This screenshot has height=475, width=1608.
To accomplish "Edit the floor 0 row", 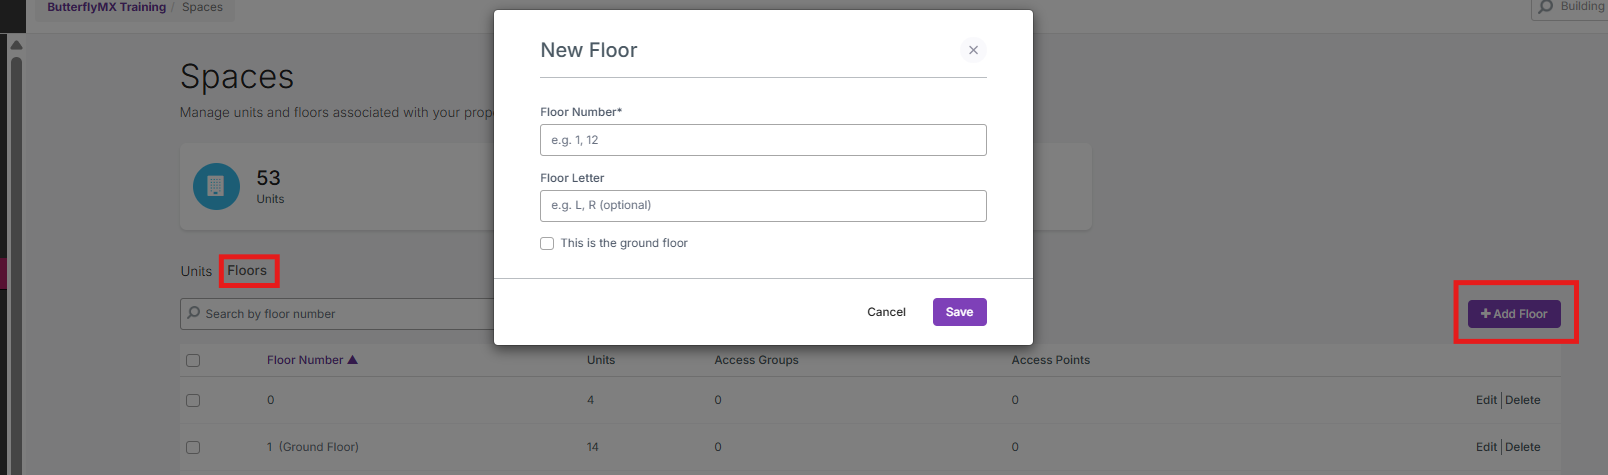I will [1486, 400].
